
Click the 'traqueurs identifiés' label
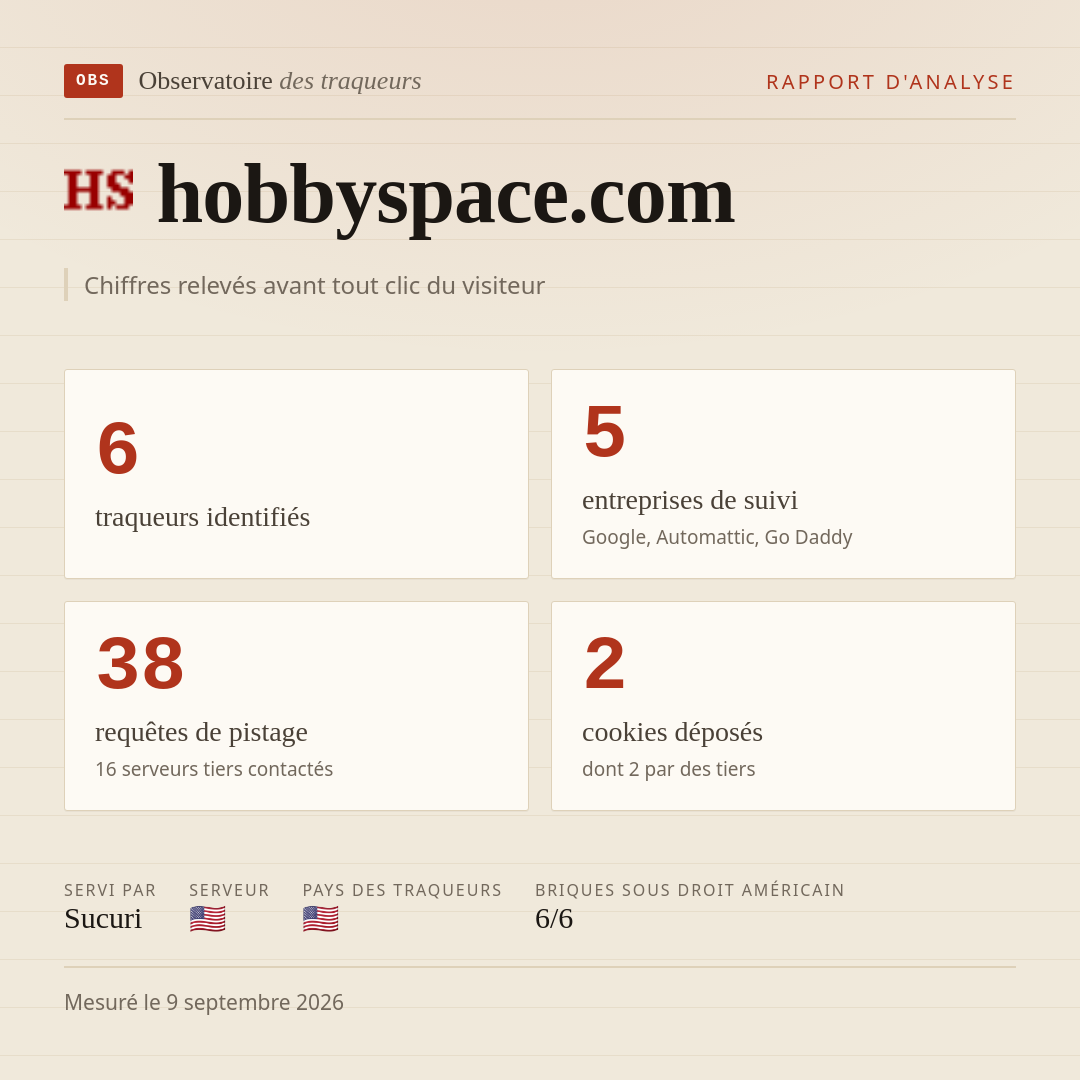click(202, 517)
